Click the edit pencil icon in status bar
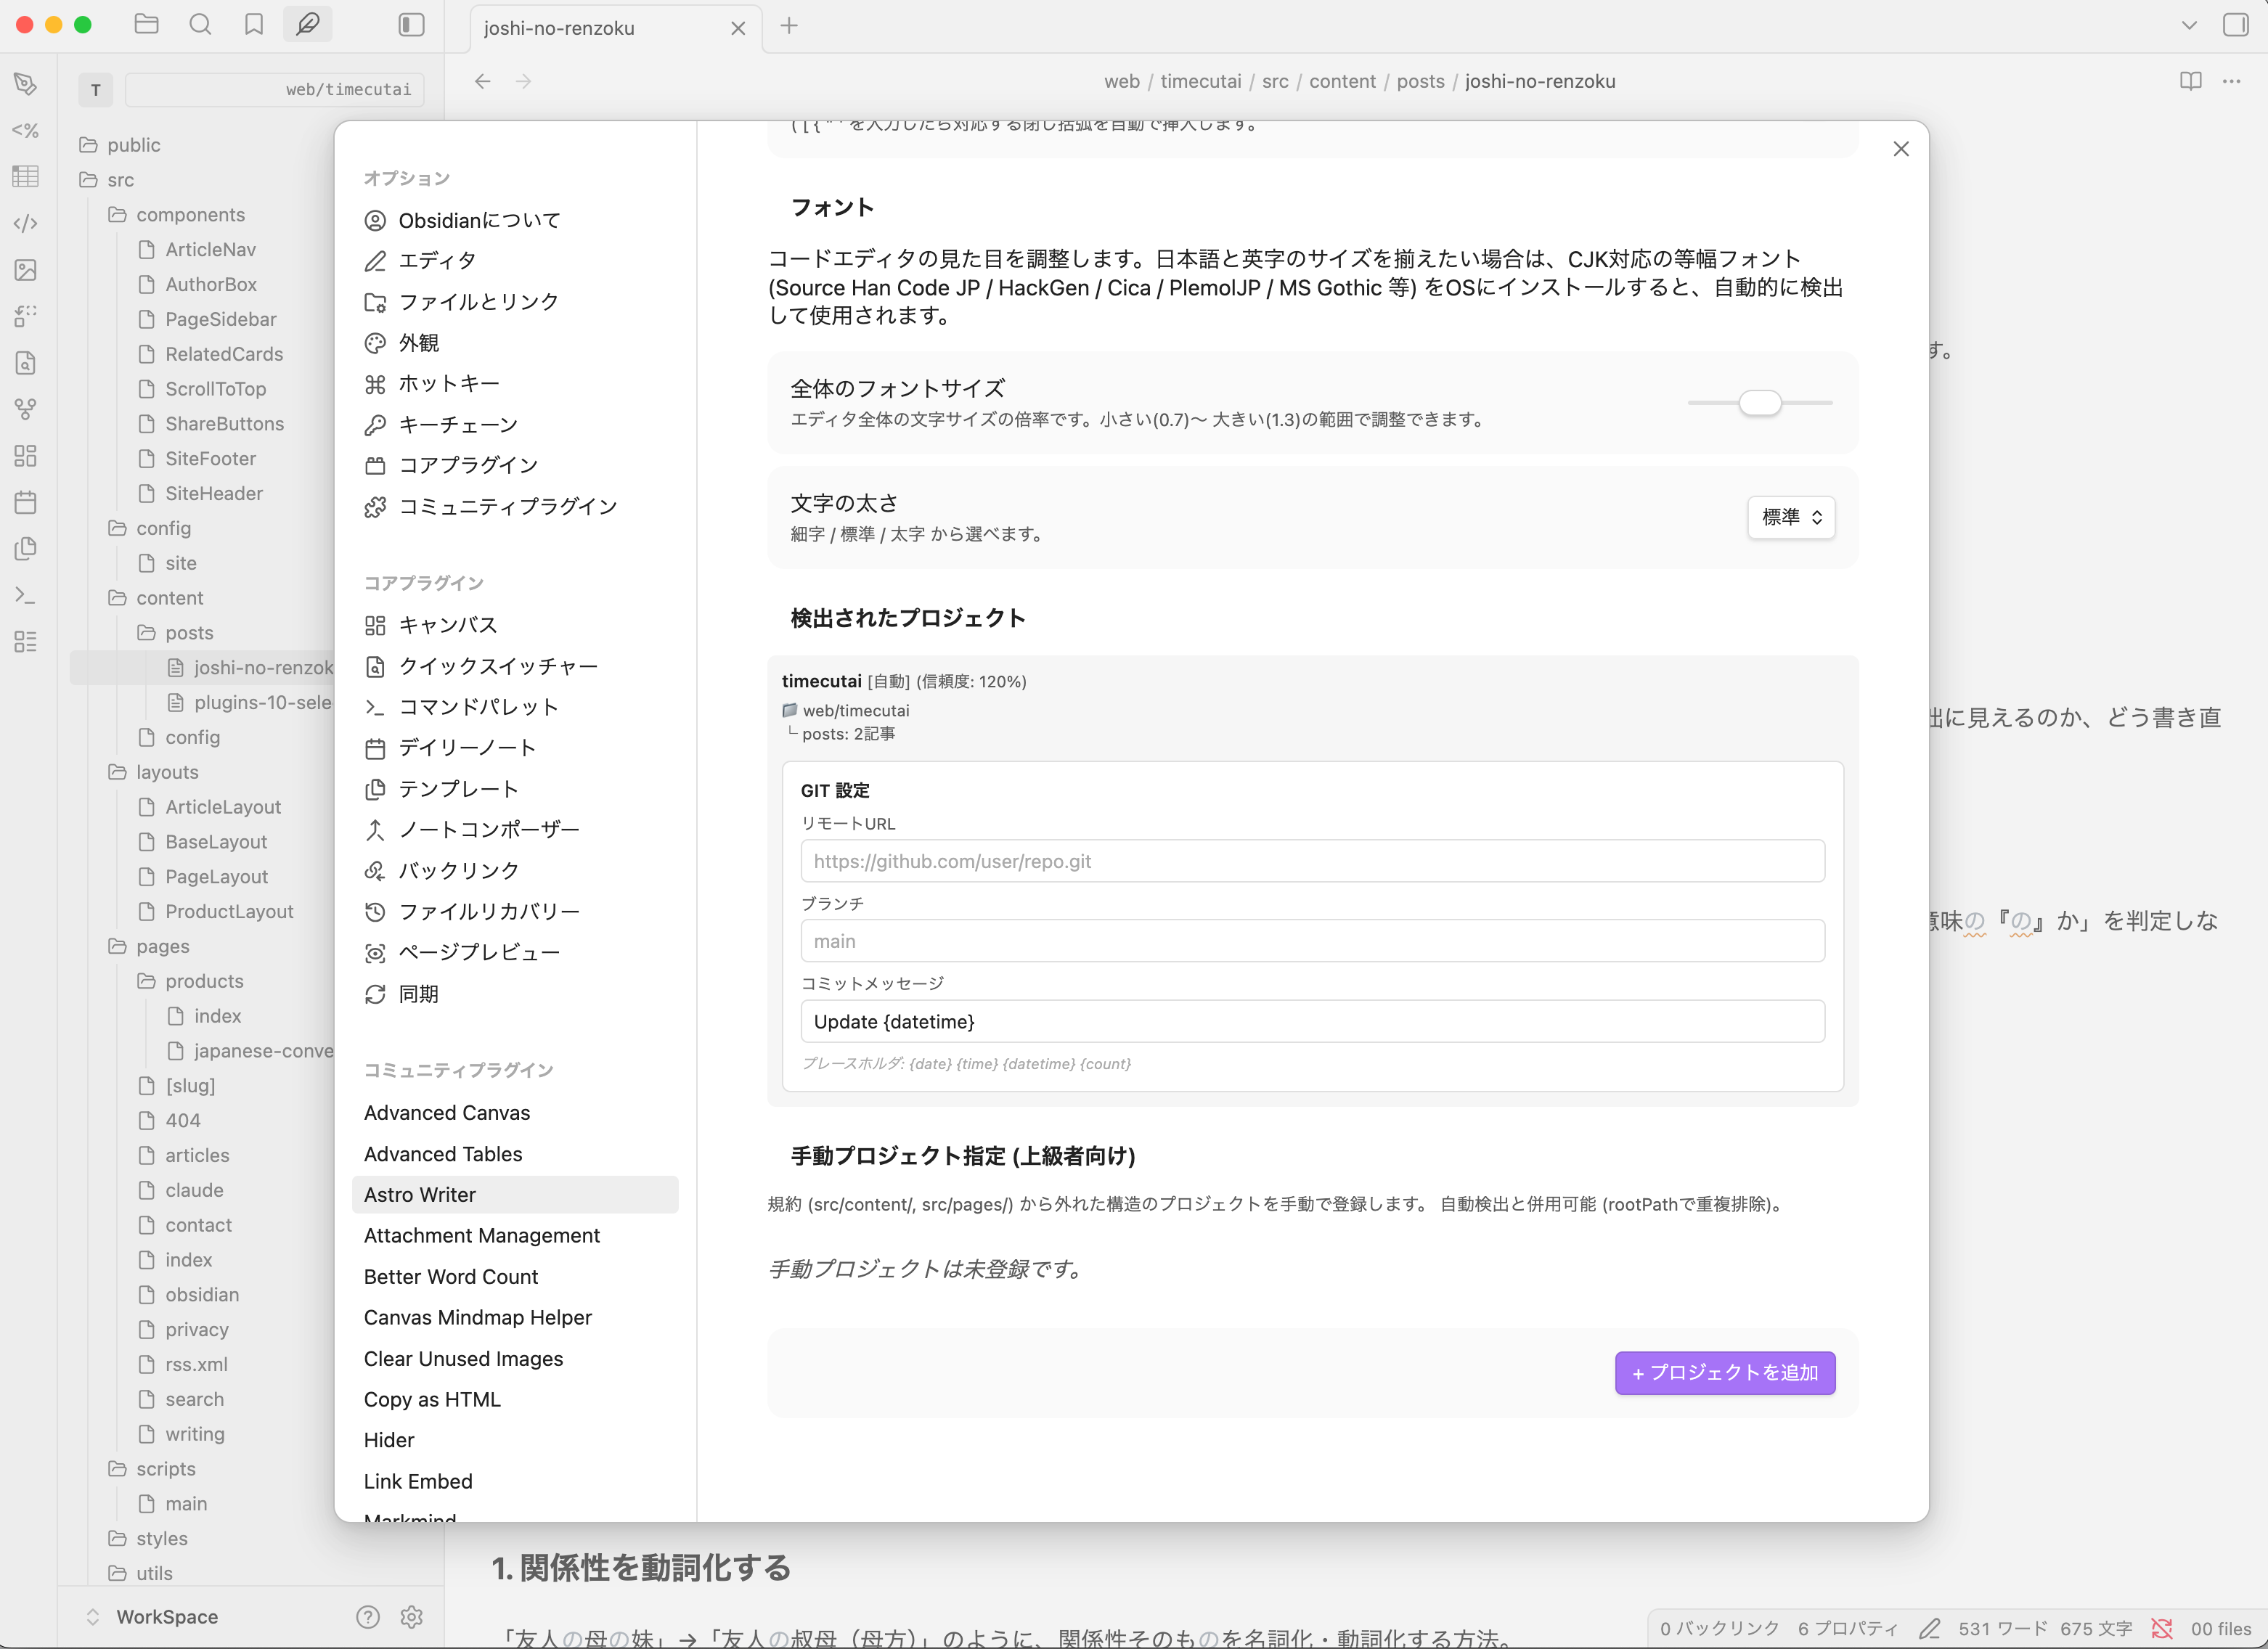 point(1929,1628)
